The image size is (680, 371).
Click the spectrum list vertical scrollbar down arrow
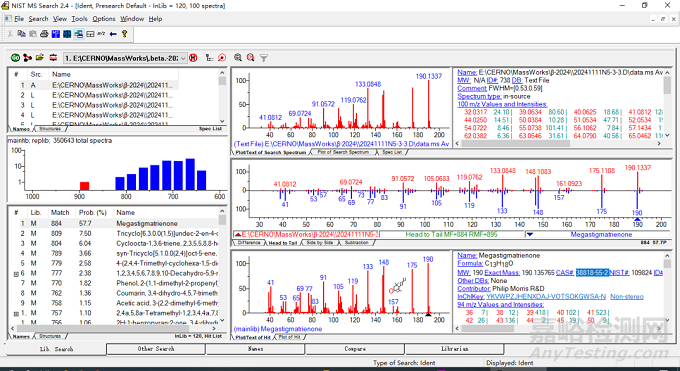coord(222,121)
